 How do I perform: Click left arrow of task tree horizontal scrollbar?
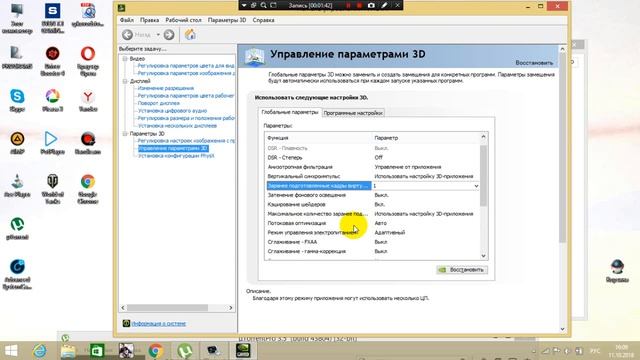pyautogui.click(x=123, y=308)
